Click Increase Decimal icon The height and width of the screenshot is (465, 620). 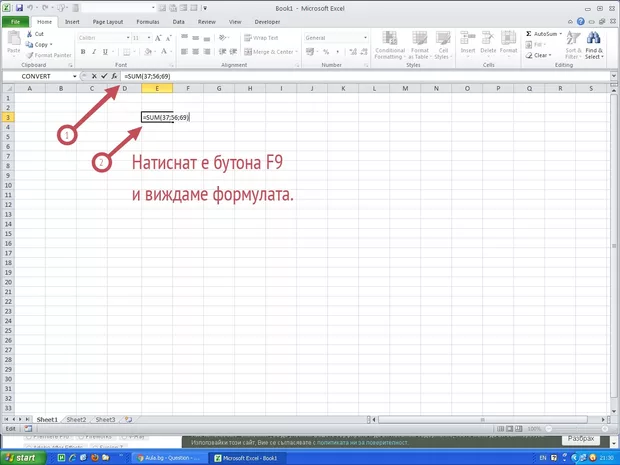point(353,52)
